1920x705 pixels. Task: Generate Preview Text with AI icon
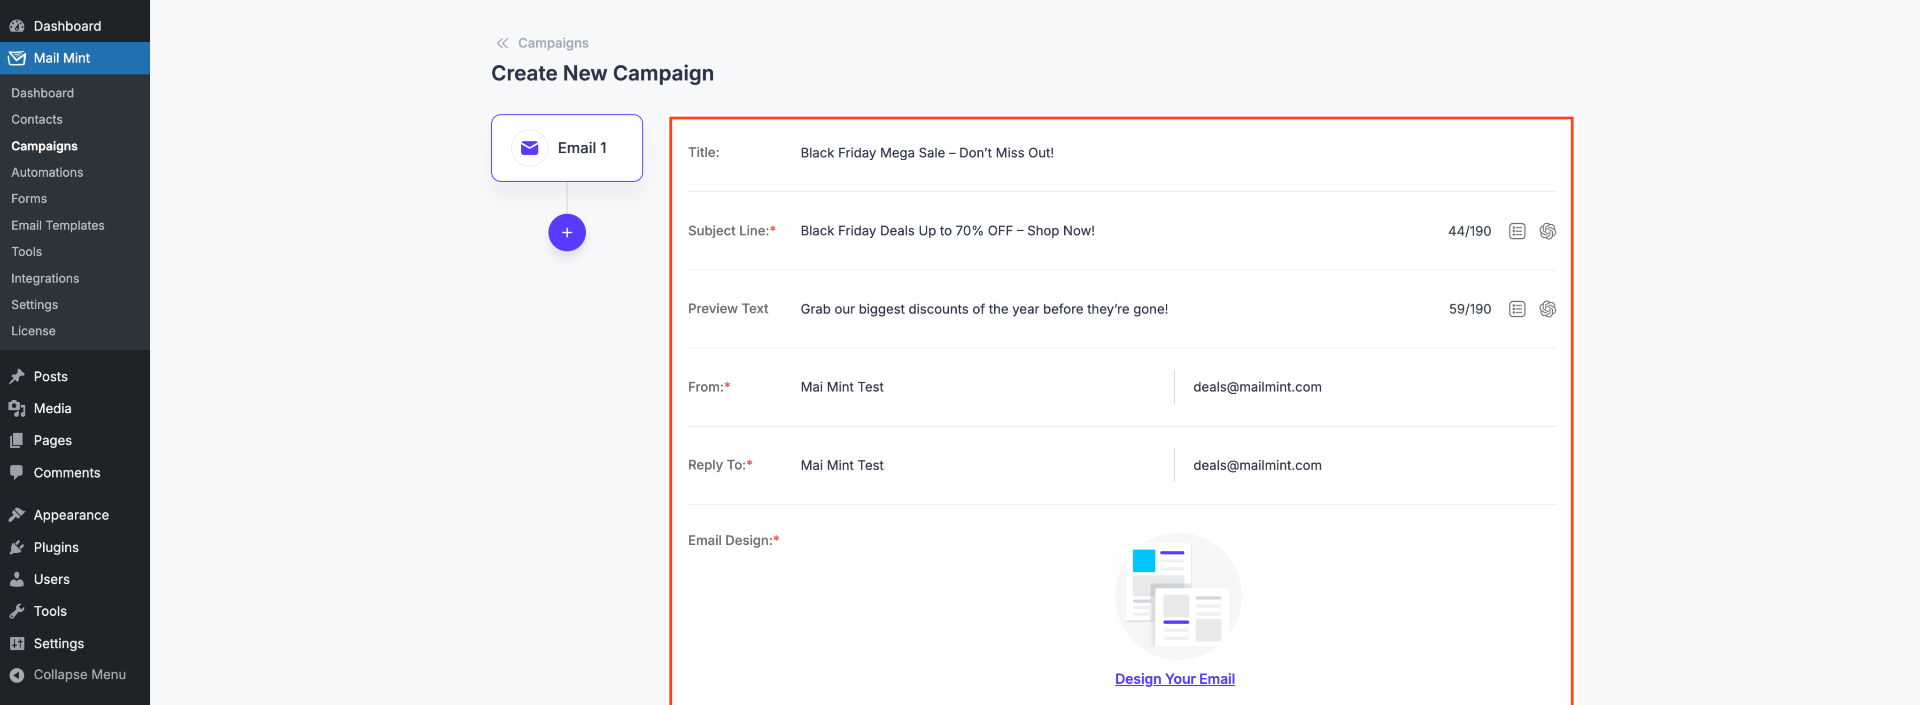[1548, 309]
